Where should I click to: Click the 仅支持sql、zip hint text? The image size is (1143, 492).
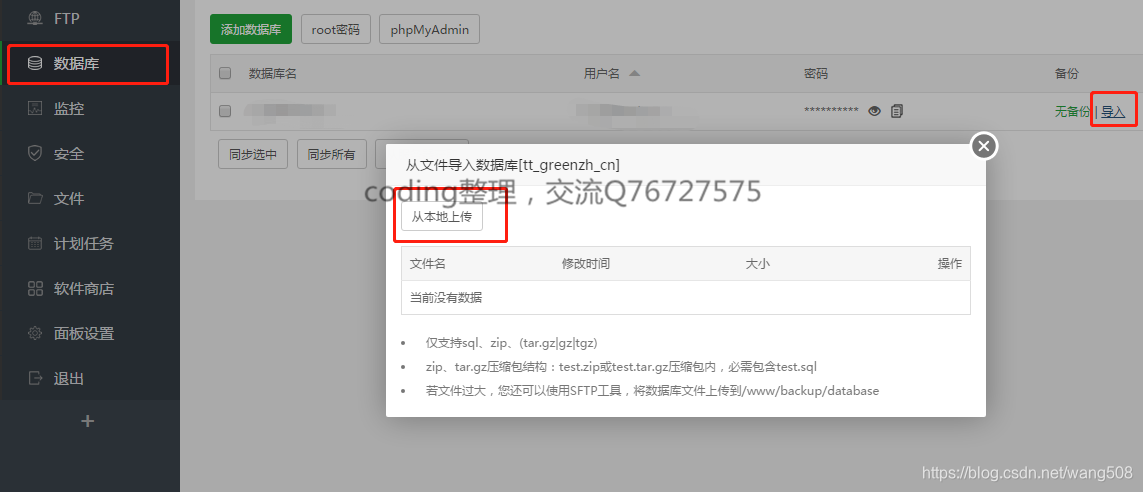[x=512, y=343]
